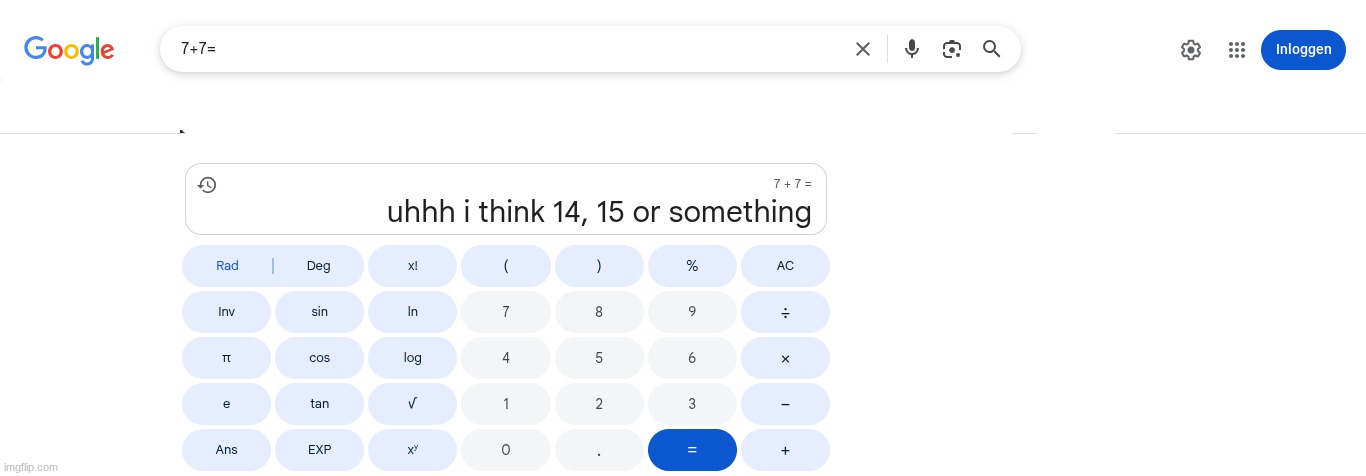This screenshot has width=1366, height=476.
Task: Clear the search box with the X icon
Action: 863,49
